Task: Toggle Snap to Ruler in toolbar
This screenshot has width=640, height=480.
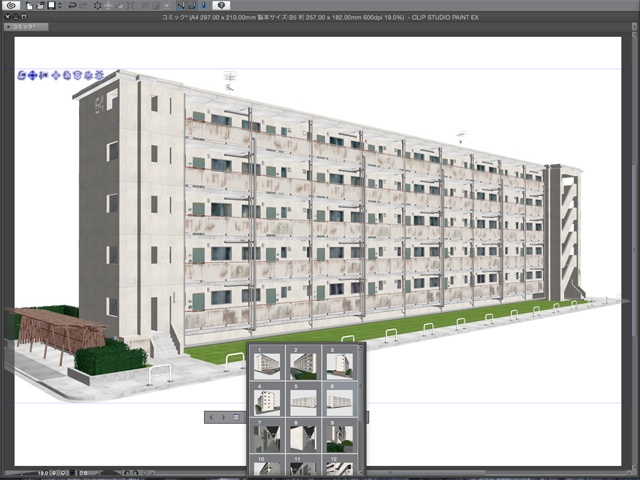Action: coord(181,5)
